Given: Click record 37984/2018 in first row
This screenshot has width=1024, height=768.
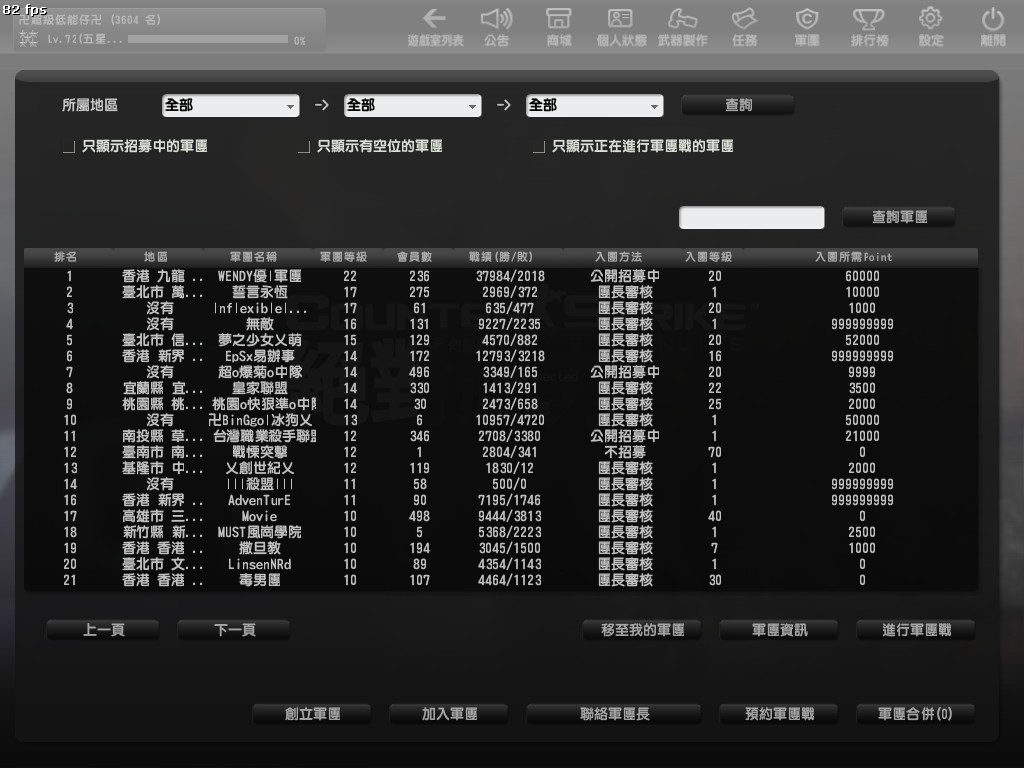Looking at the screenshot, I should [x=510, y=276].
